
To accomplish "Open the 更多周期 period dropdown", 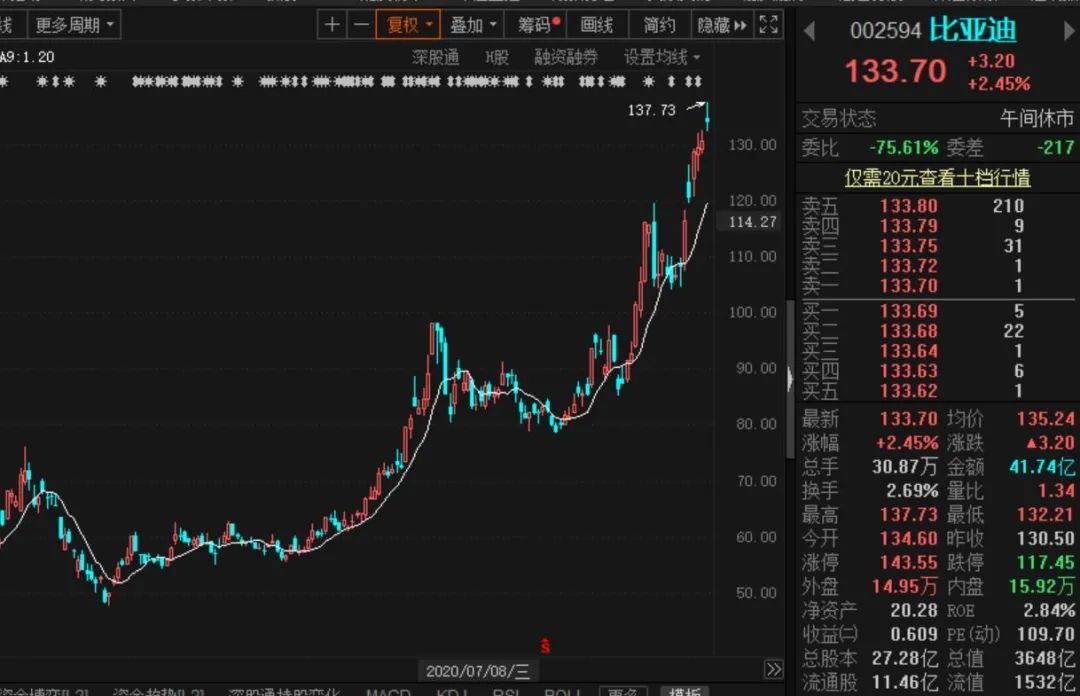I will (74, 25).
